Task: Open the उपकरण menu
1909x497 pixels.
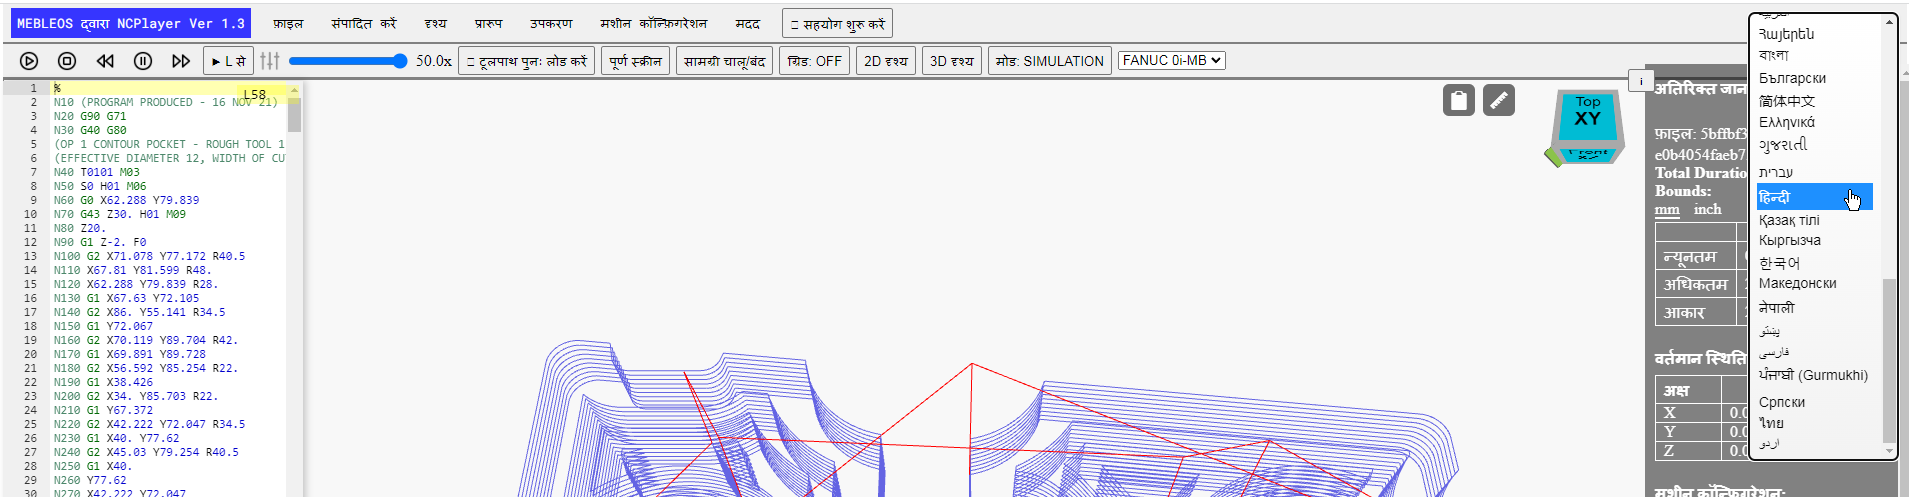Action: 551,24
